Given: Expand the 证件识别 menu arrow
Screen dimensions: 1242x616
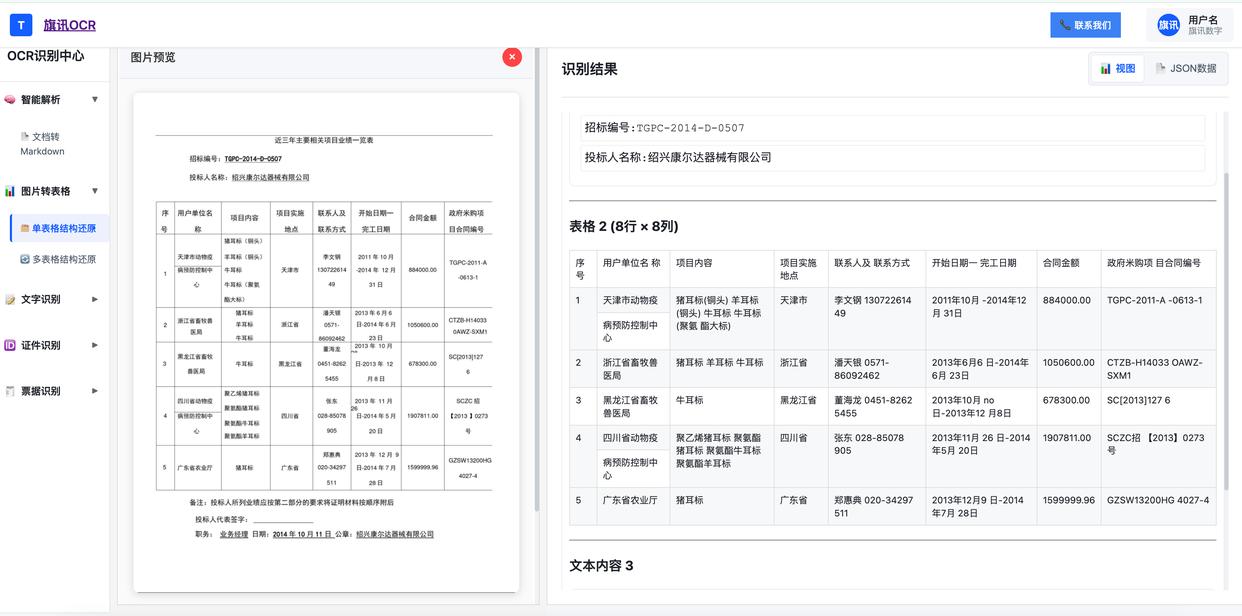Looking at the screenshot, I should coord(95,345).
